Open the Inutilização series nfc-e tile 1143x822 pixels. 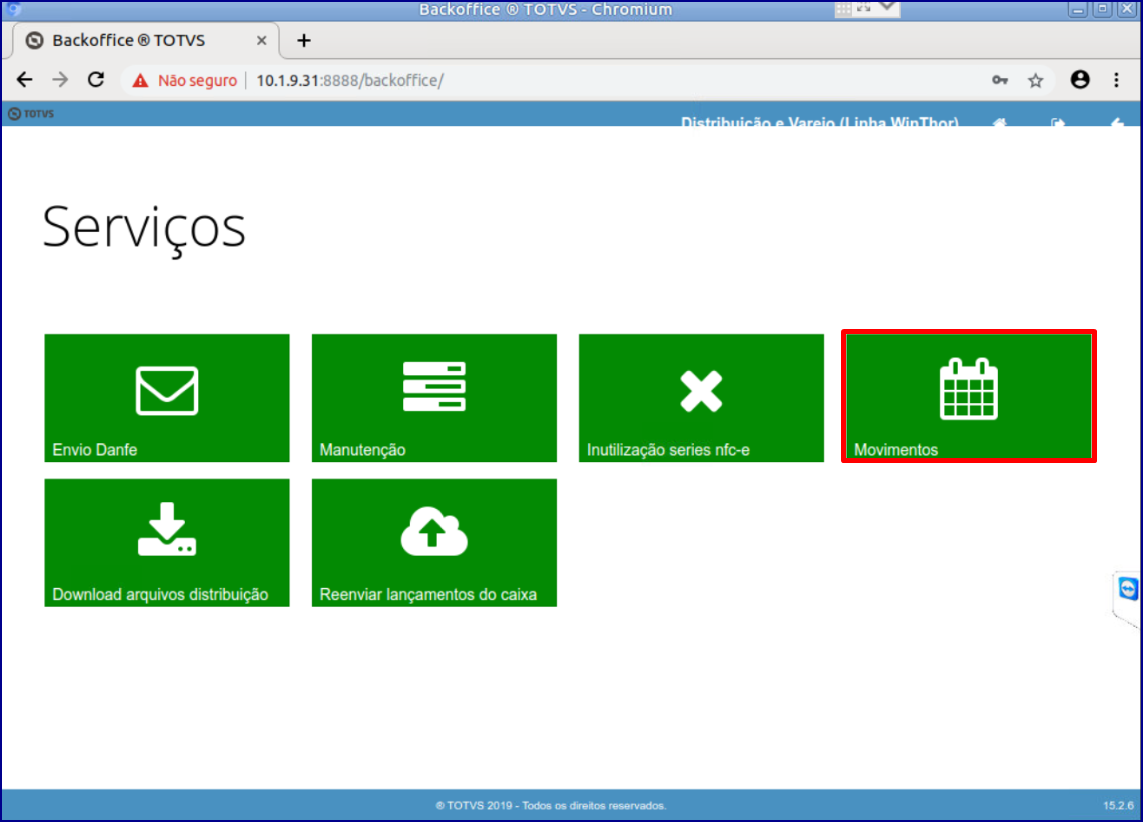click(x=701, y=398)
